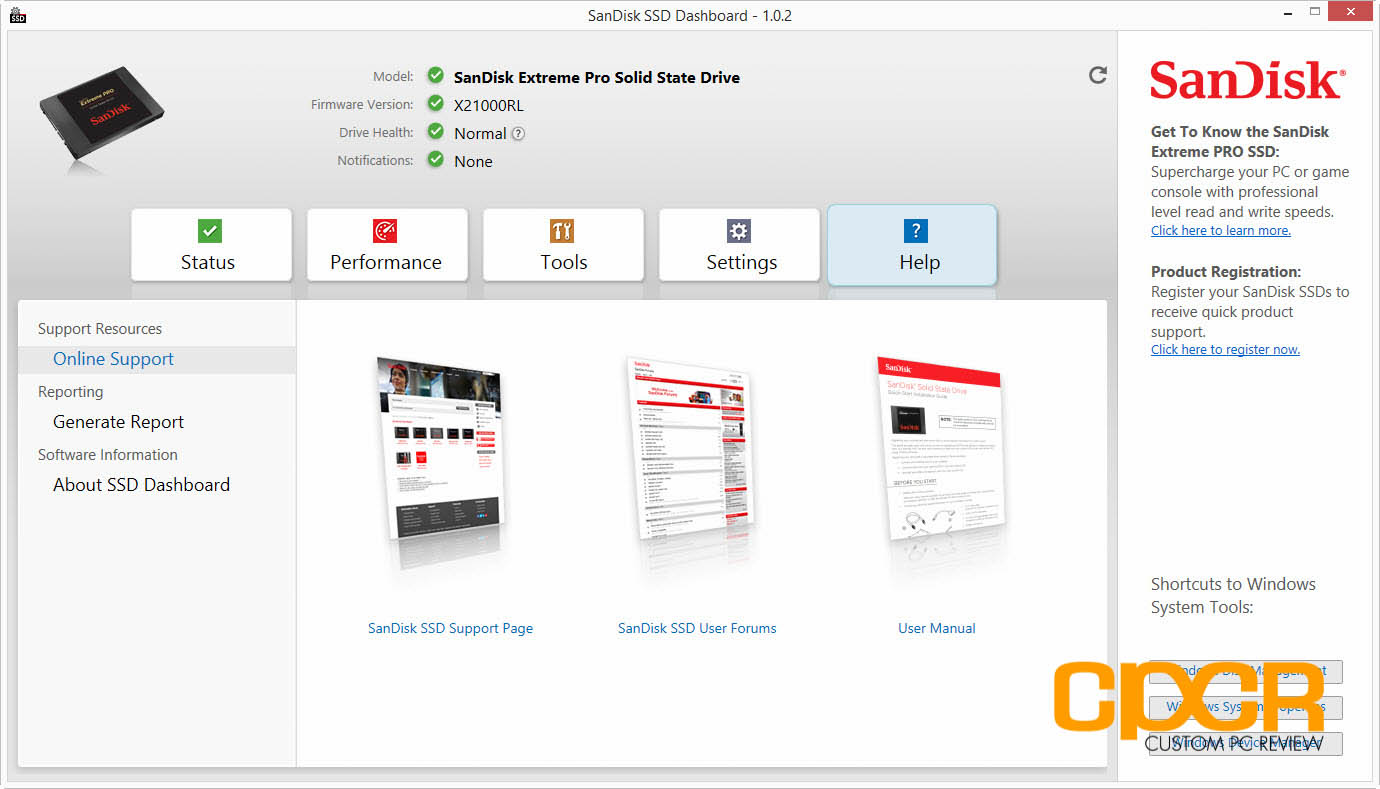Click the Windows Device Manager shortcut button
The height and width of the screenshot is (789, 1380).
[x=1246, y=743]
